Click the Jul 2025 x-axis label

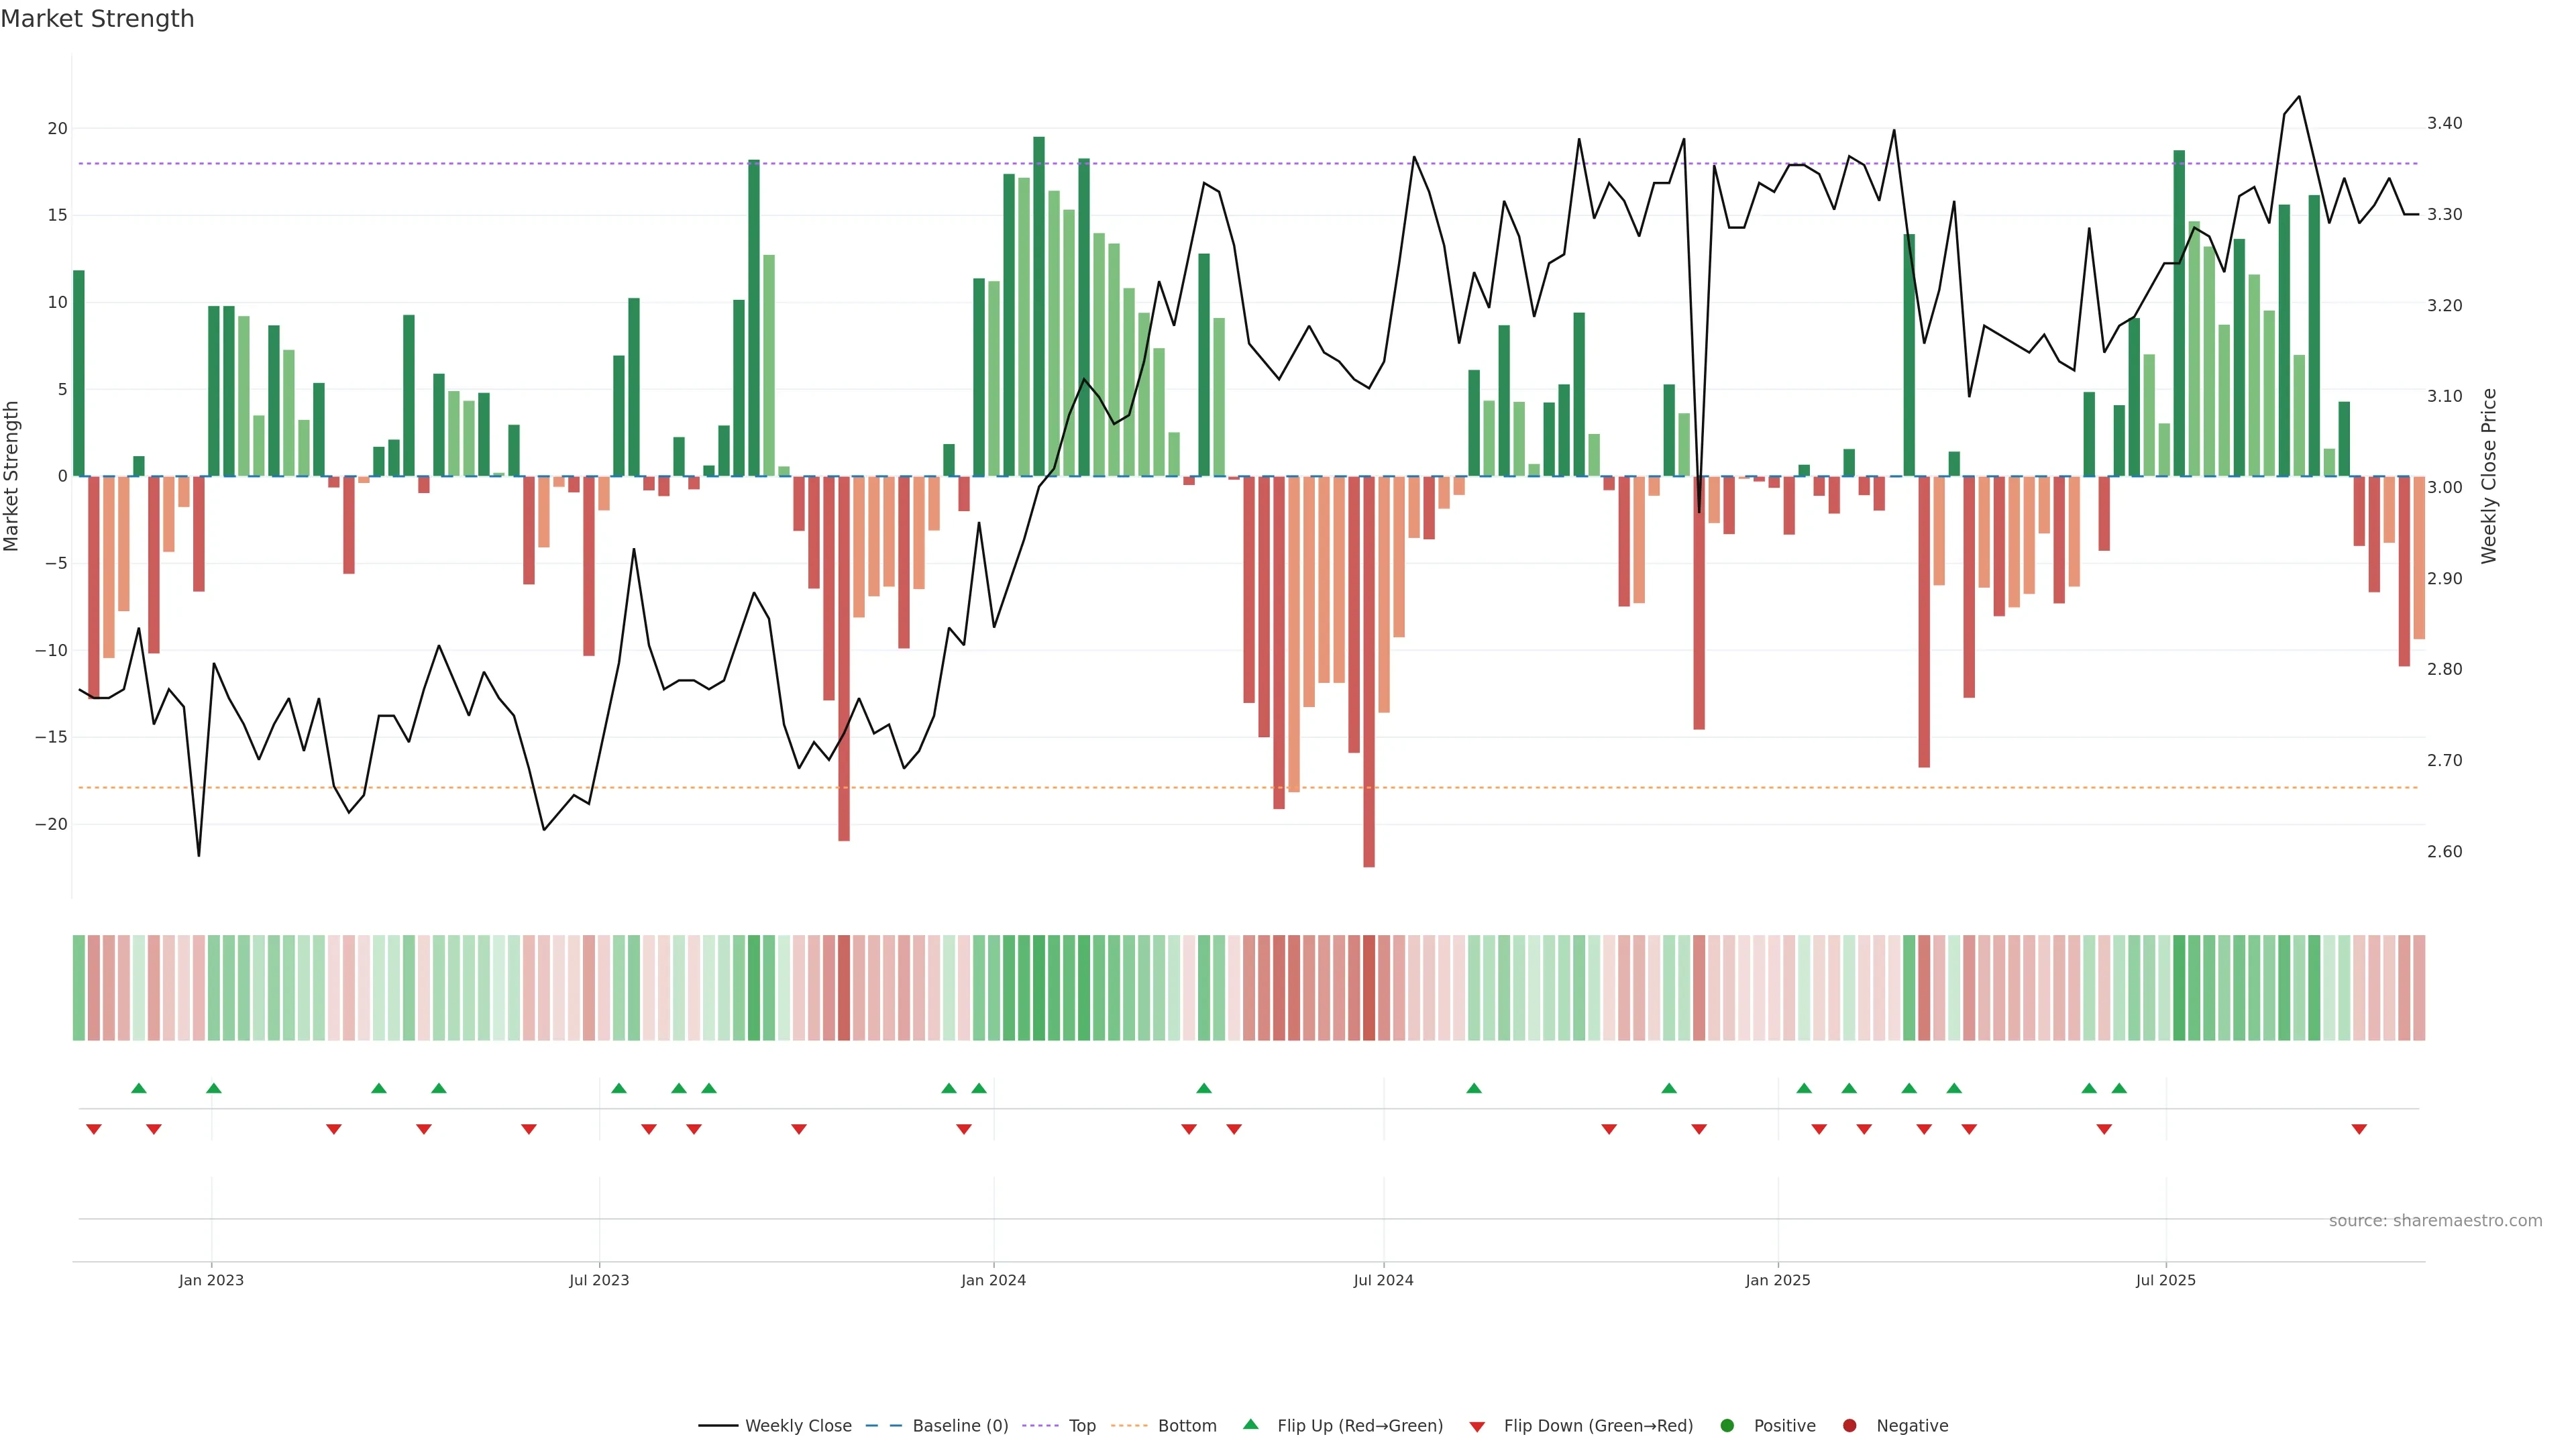point(2165,1280)
